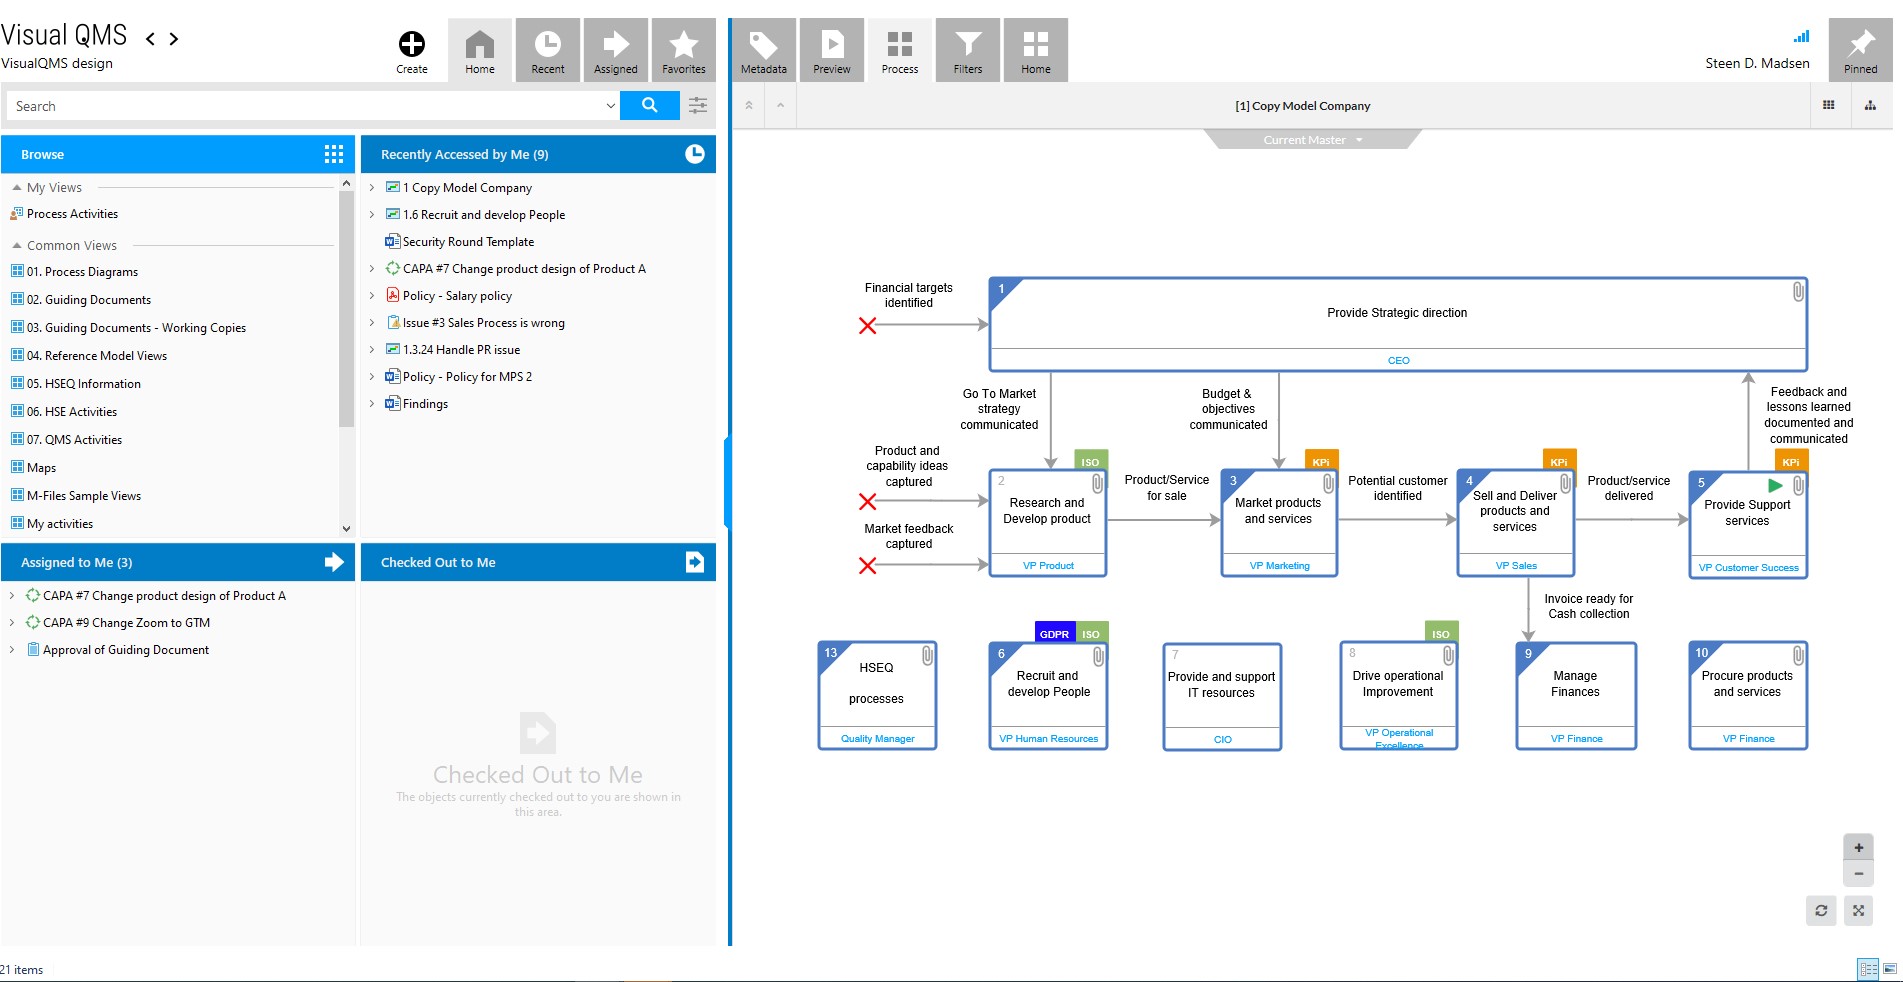The image size is (1903, 982).
Task: Open the Security Round Template document
Action: 467,241
